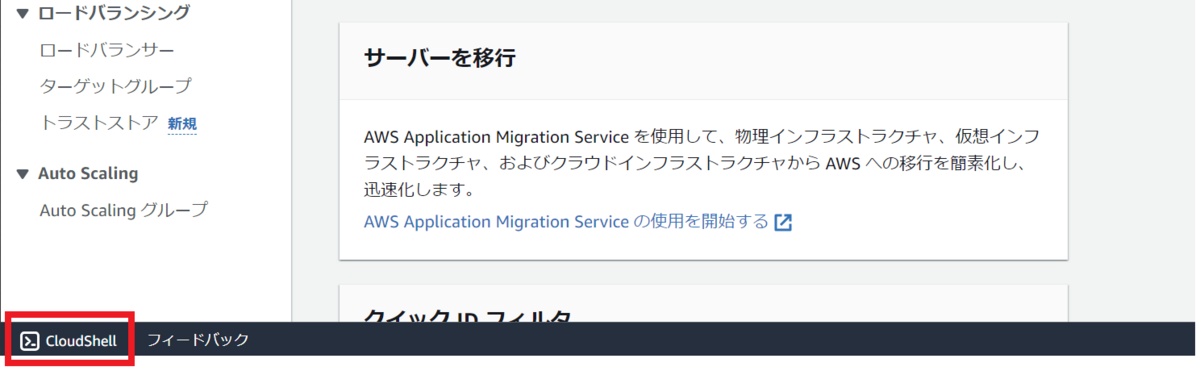Image resolution: width=1200 pixels, height=371 pixels.
Task: Click the 新規 badge next to トラストストア
Action: [x=182, y=124]
